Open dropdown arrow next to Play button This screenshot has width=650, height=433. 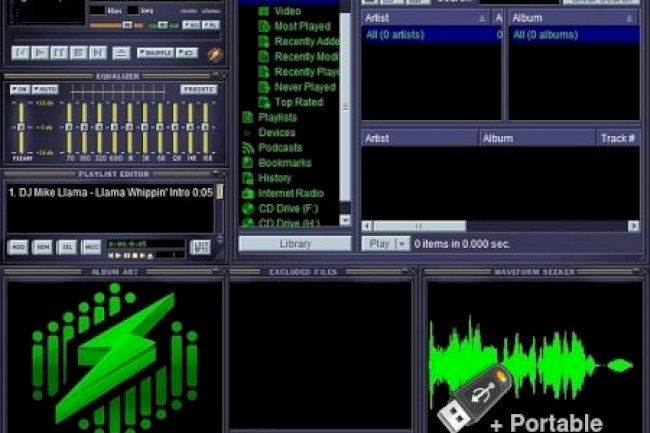402,244
